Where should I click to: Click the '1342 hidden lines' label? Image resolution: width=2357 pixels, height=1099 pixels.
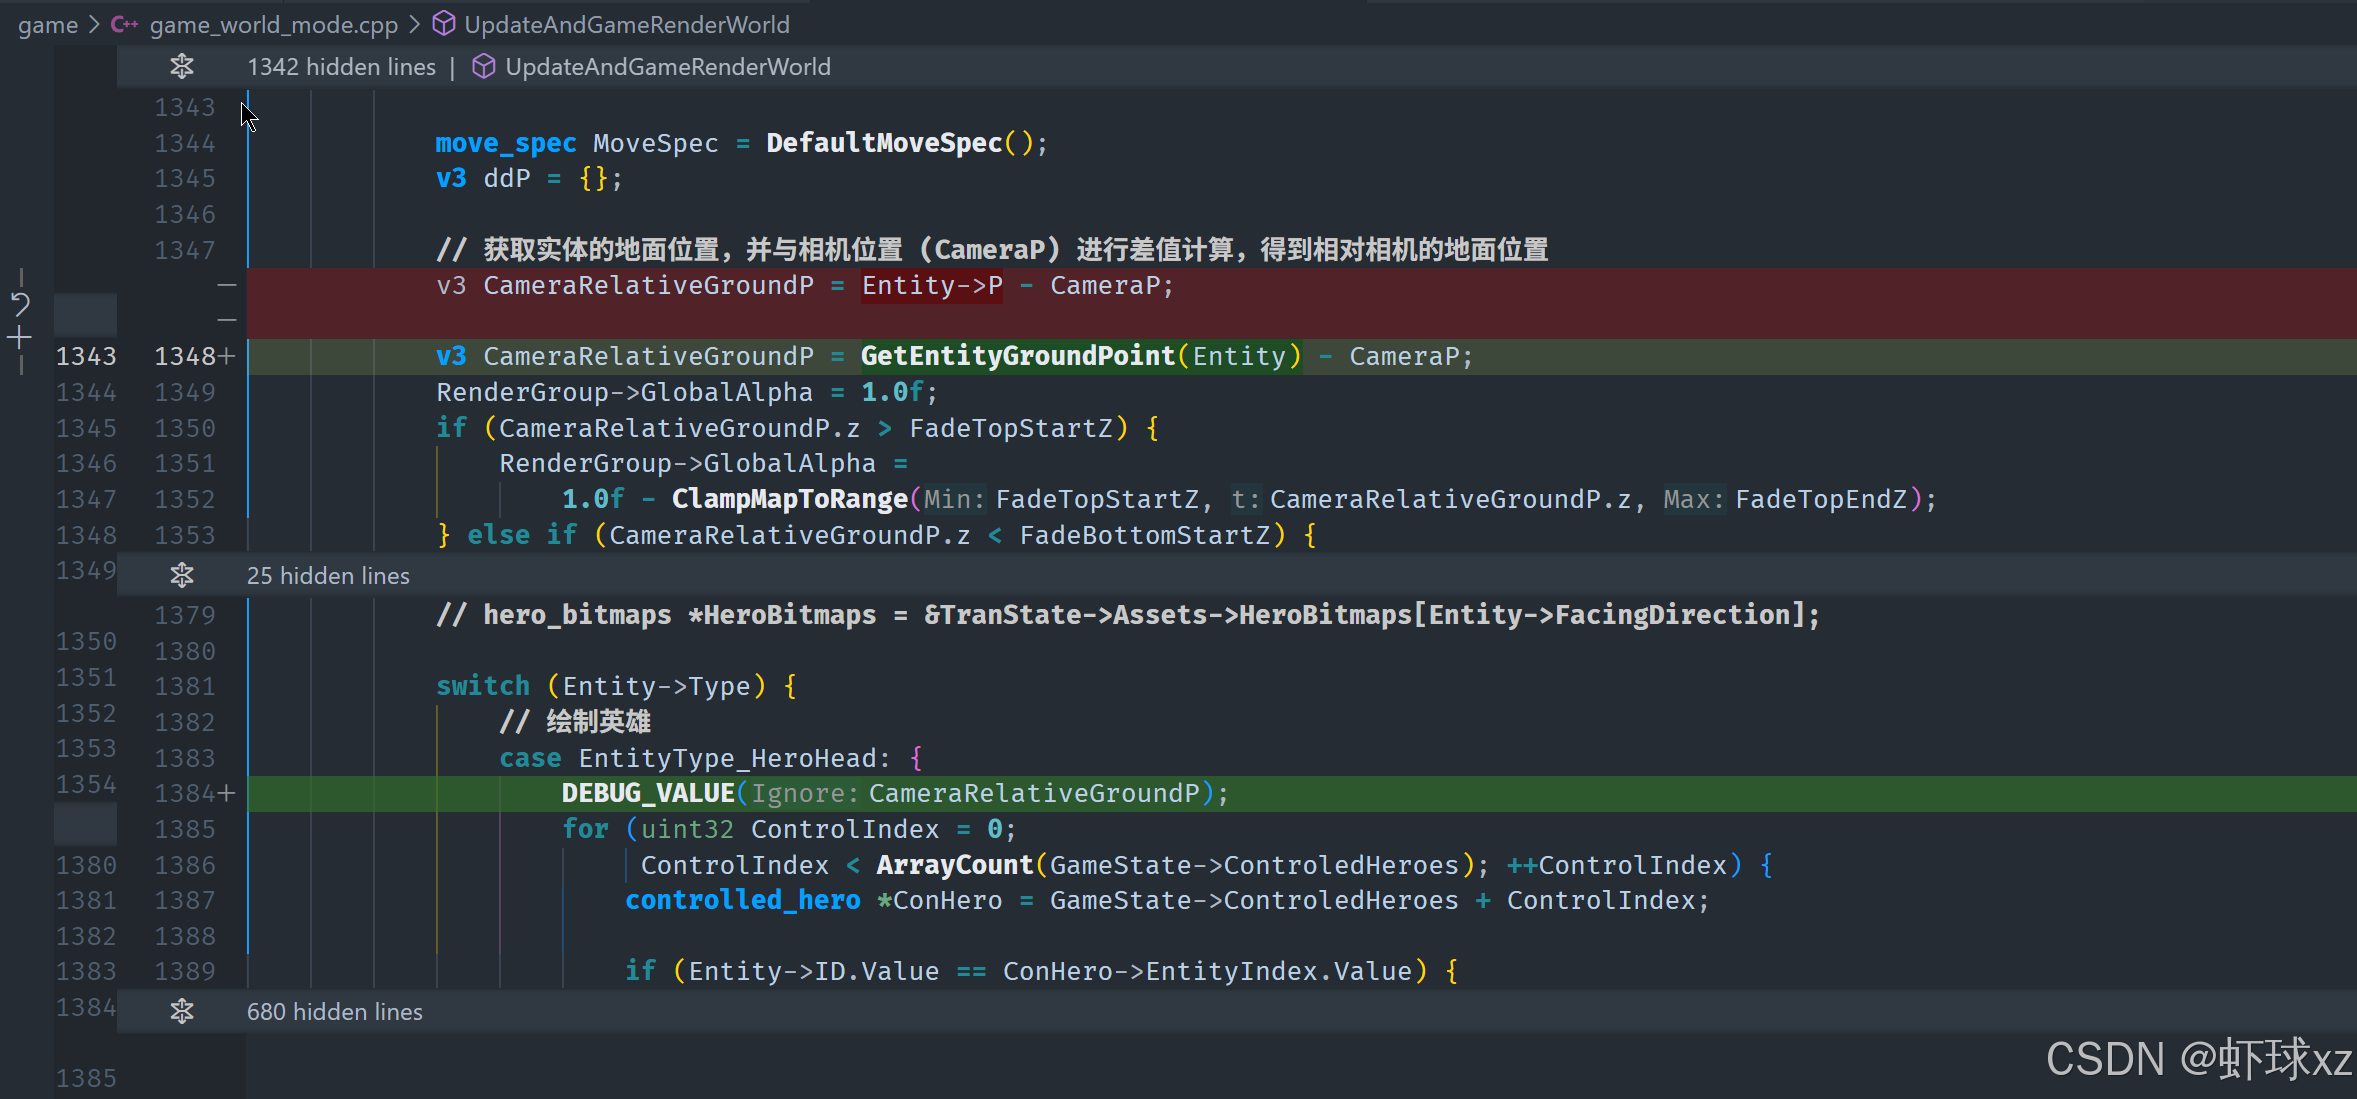point(341,67)
